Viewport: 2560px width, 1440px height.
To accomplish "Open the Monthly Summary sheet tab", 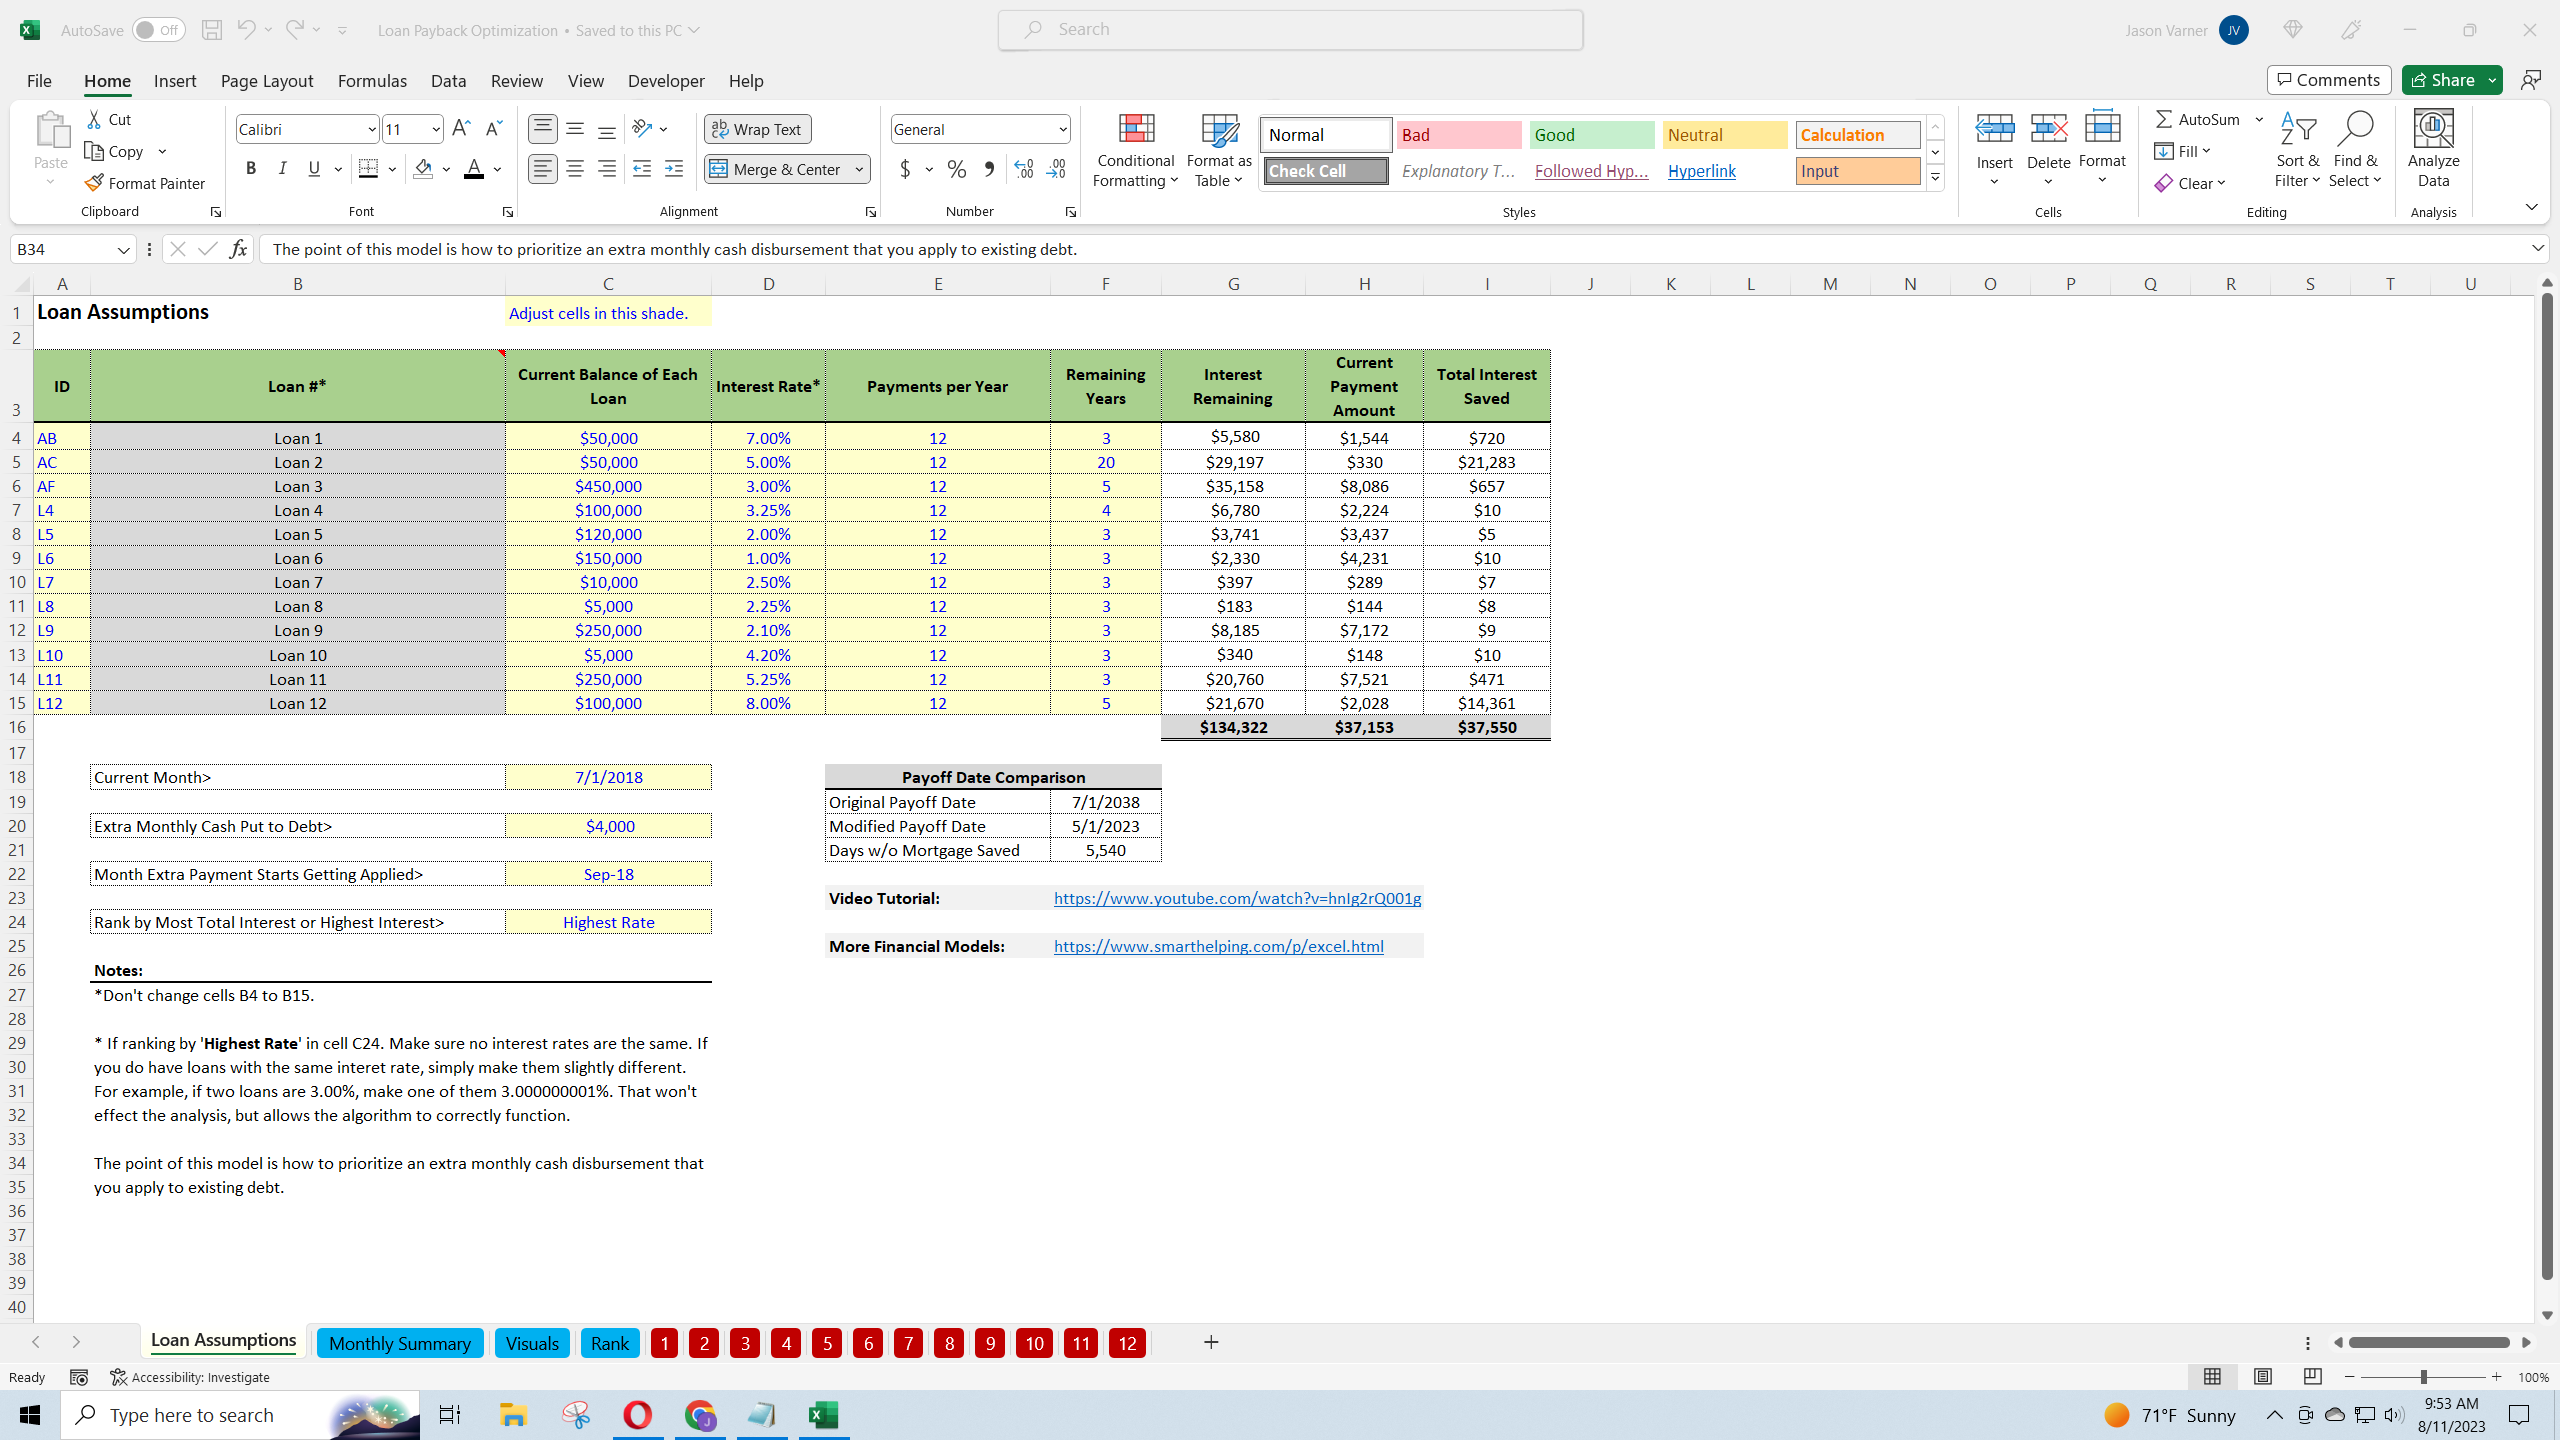I will coord(399,1343).
